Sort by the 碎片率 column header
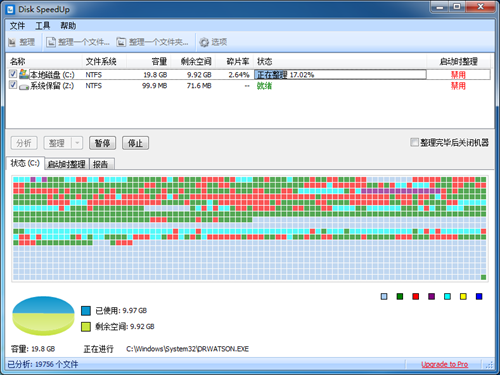This screenshot has width=500, height=375. coord(235,62)
